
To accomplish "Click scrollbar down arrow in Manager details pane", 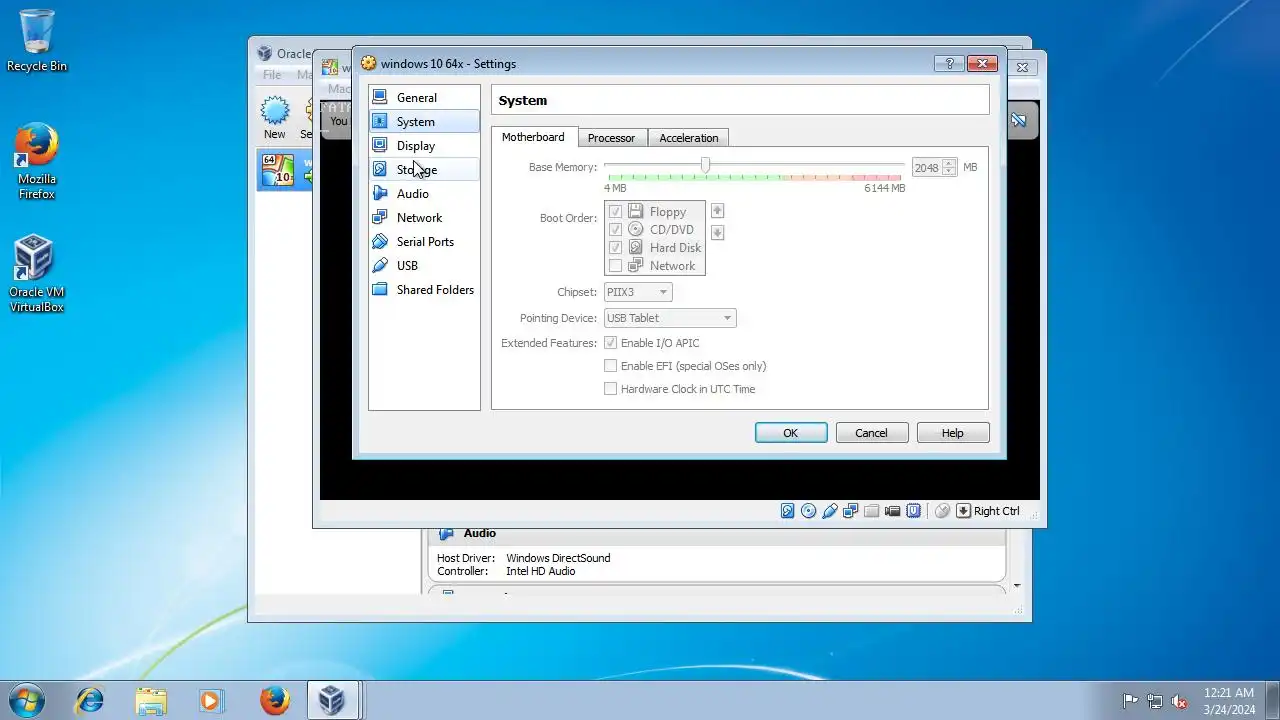I will 1017,586.
